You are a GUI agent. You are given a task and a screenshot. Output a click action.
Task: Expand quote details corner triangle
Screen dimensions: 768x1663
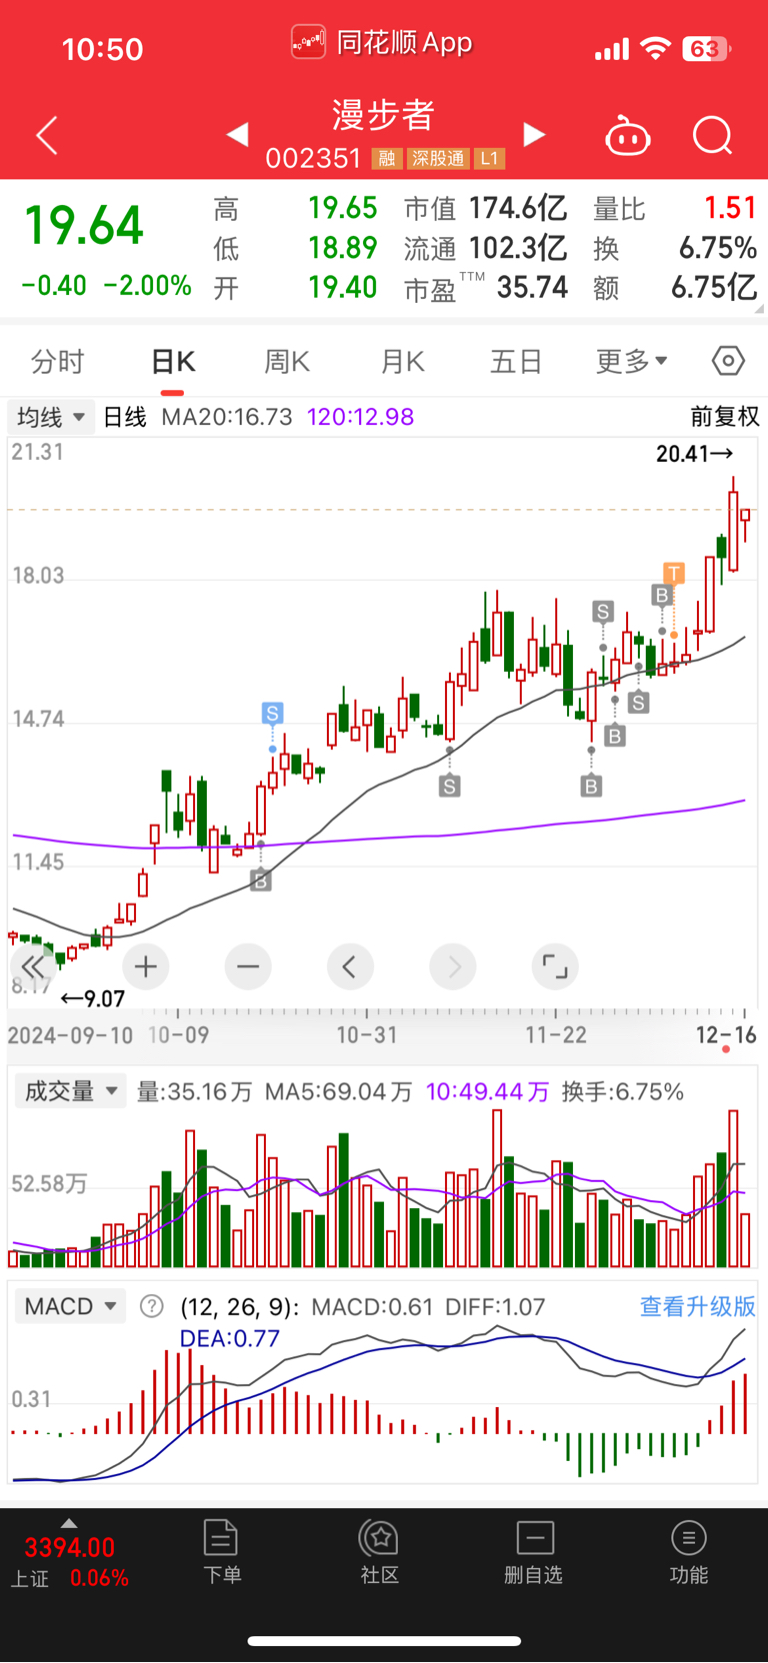(759, 310)
